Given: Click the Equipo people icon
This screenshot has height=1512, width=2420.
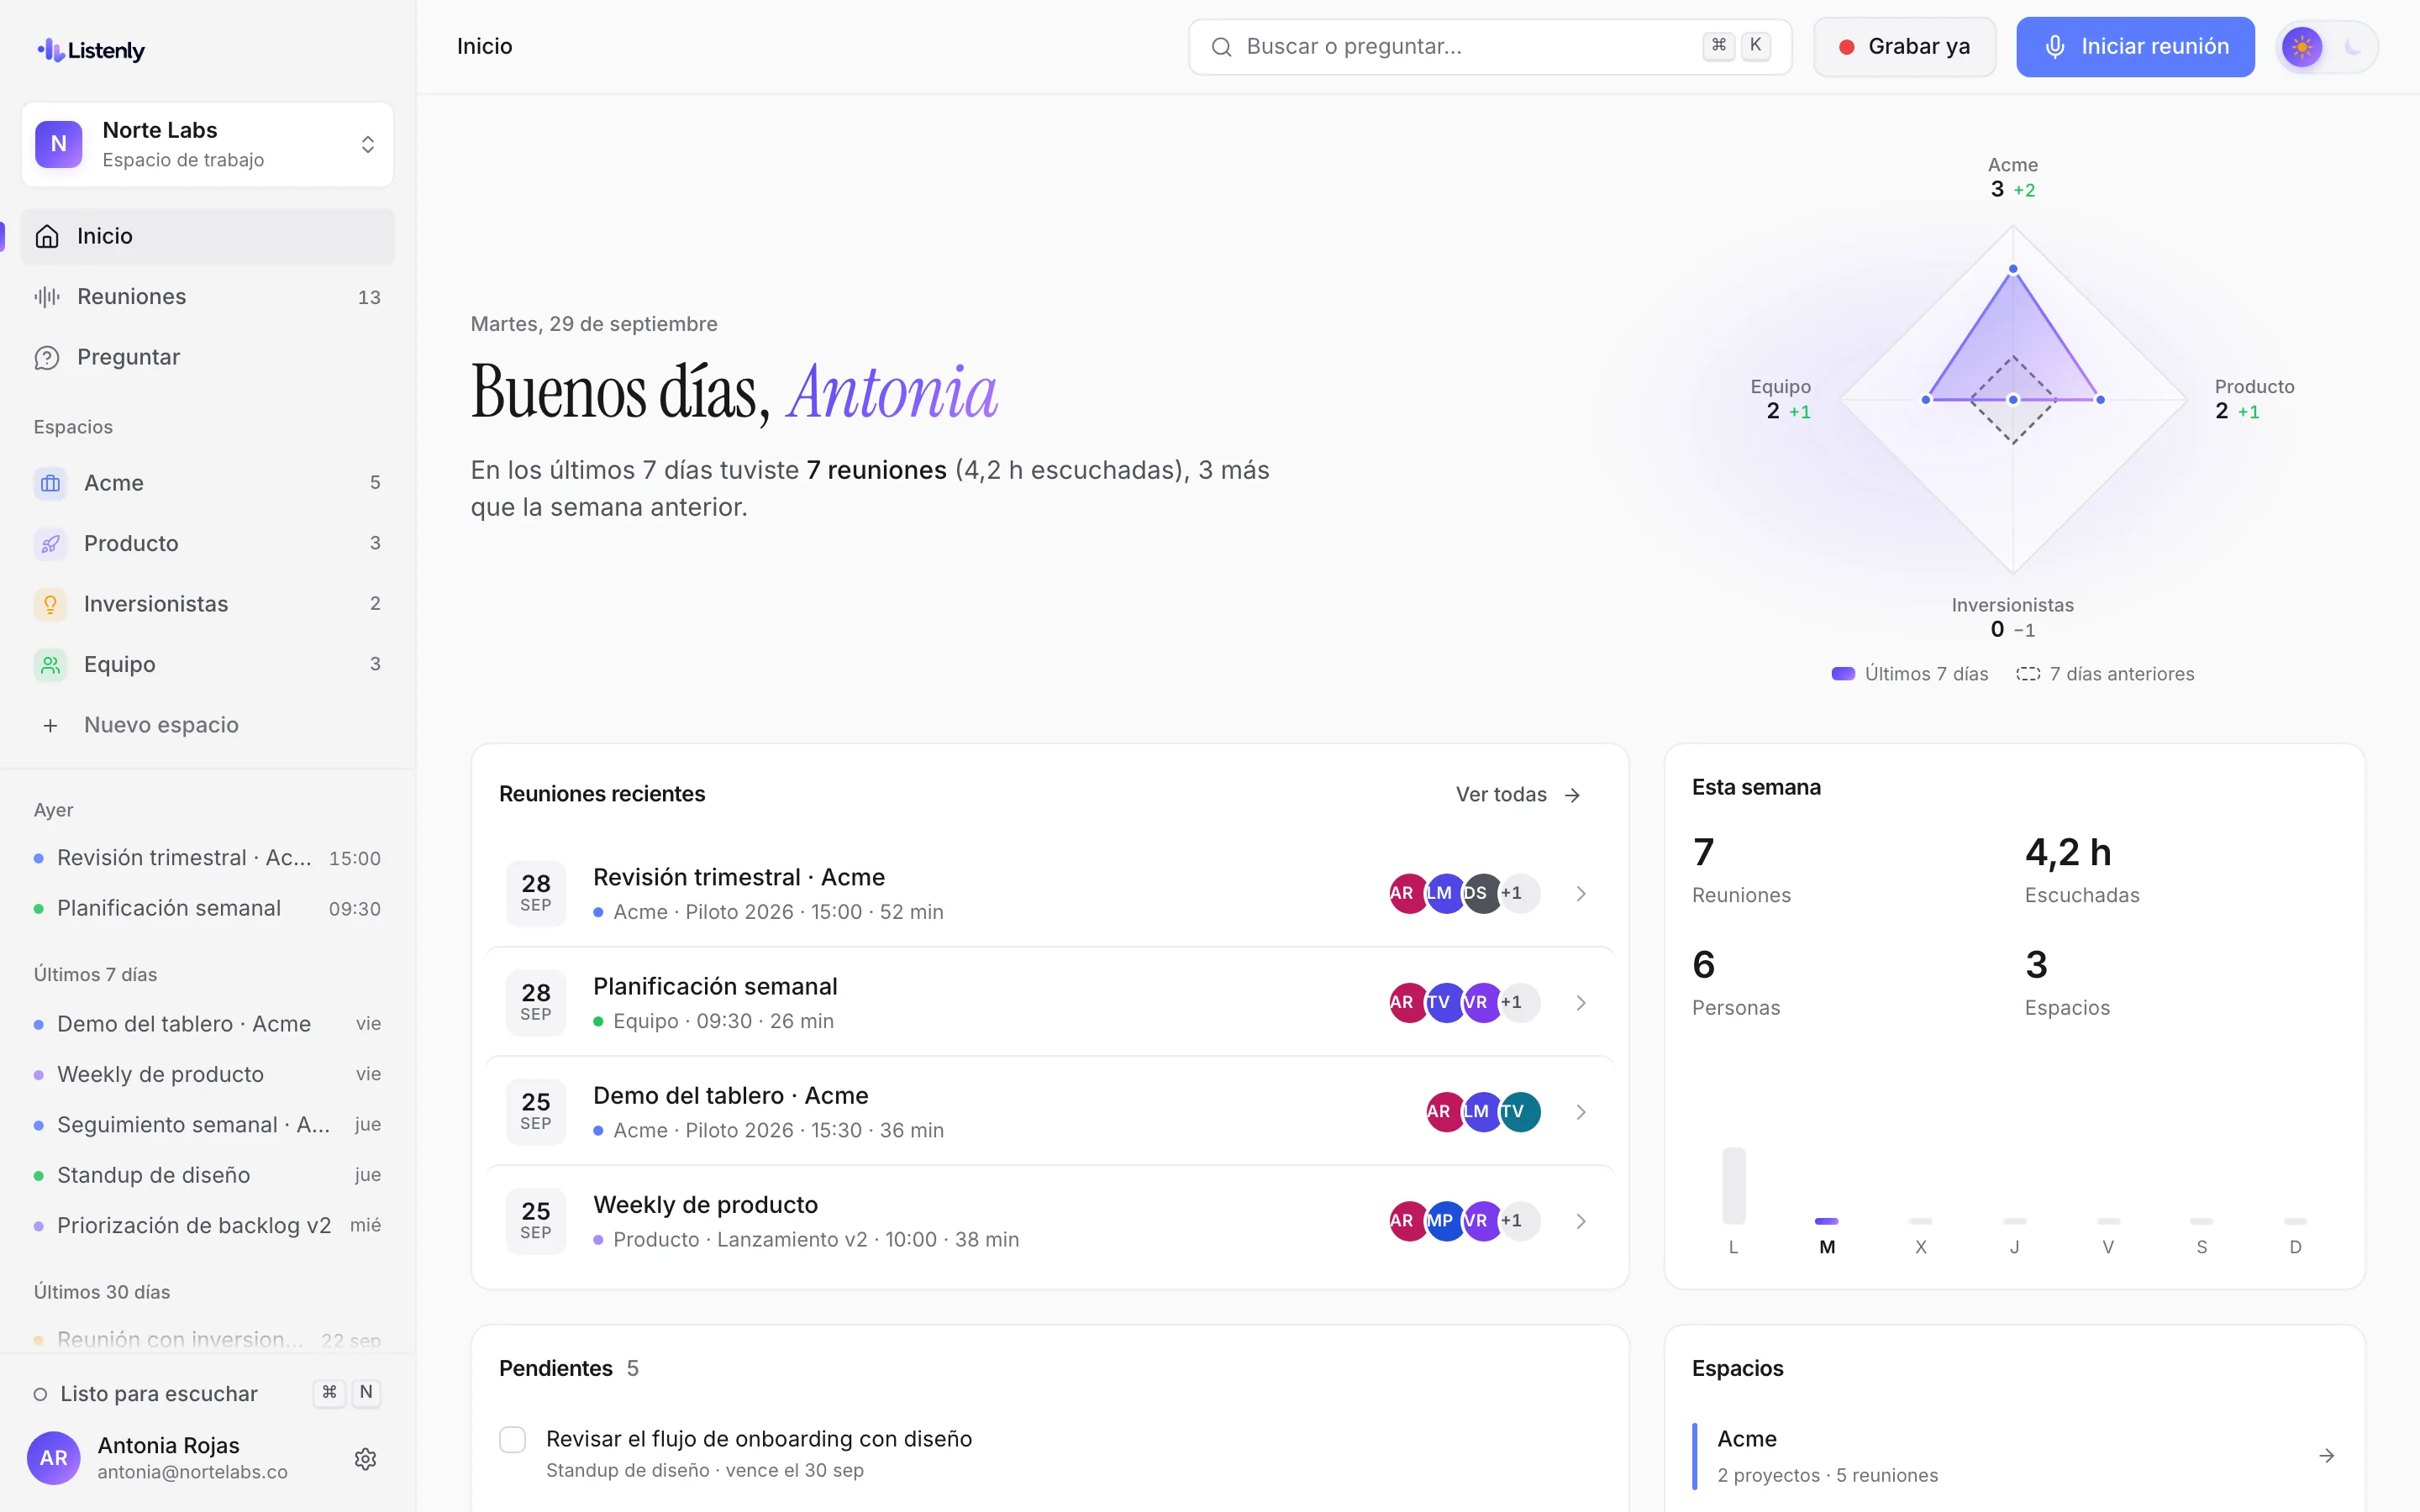Looking at the screenshot, I should [x=50, y=665].
